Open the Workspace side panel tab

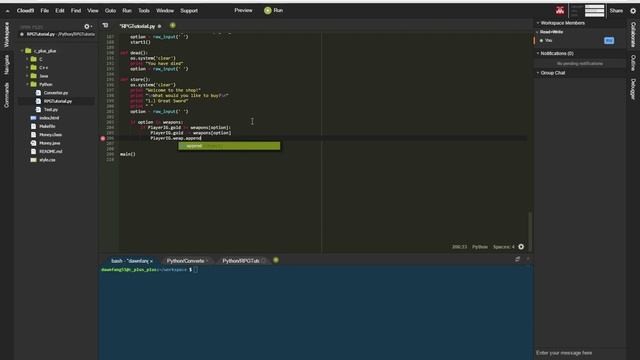tap(7, 35)
